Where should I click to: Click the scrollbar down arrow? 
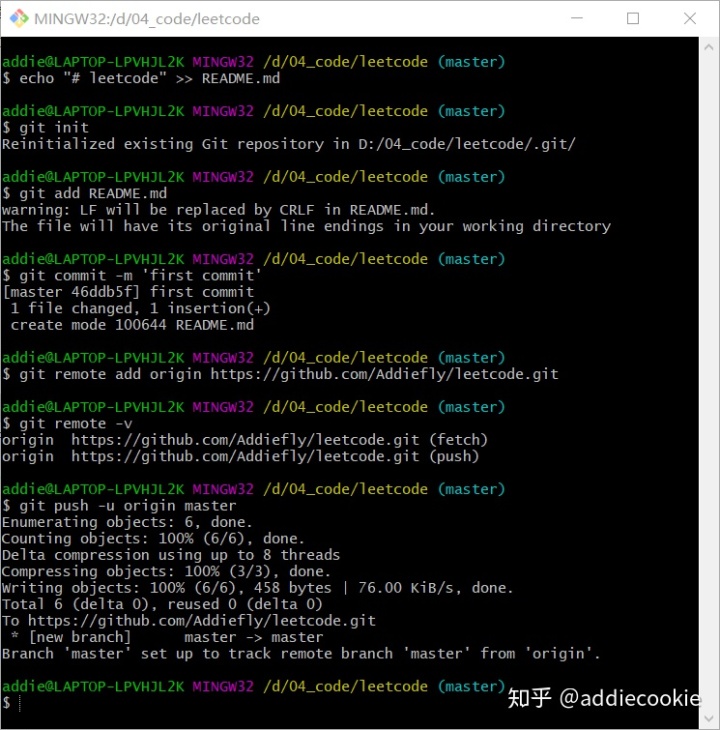(709, 718)
